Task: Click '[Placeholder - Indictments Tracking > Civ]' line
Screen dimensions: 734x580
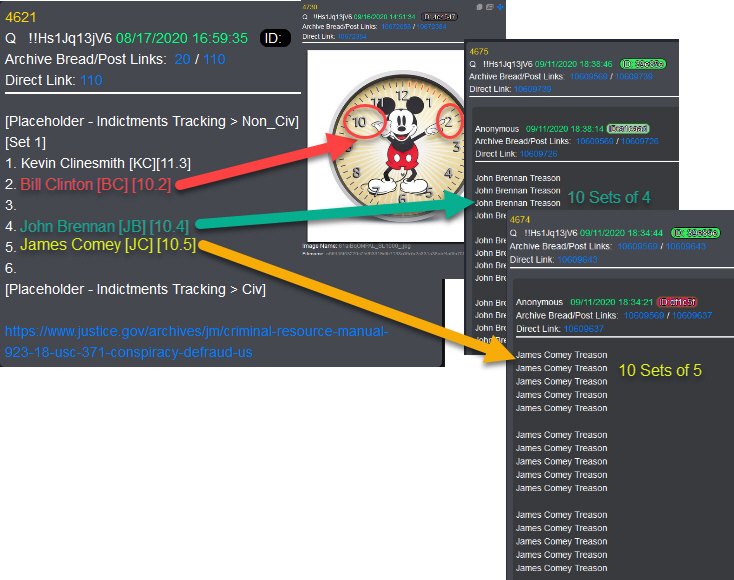Action: pyautogui.click(x=135, y=289)
